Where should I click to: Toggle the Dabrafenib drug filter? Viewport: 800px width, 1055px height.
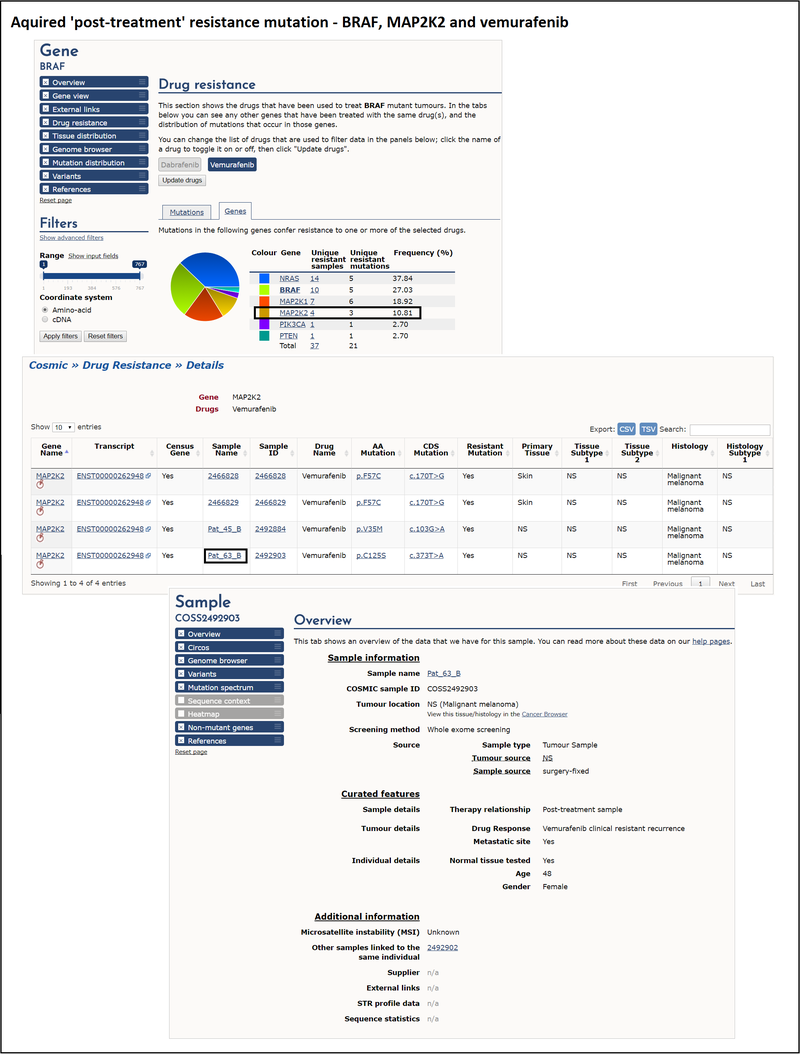click(181, 164)
